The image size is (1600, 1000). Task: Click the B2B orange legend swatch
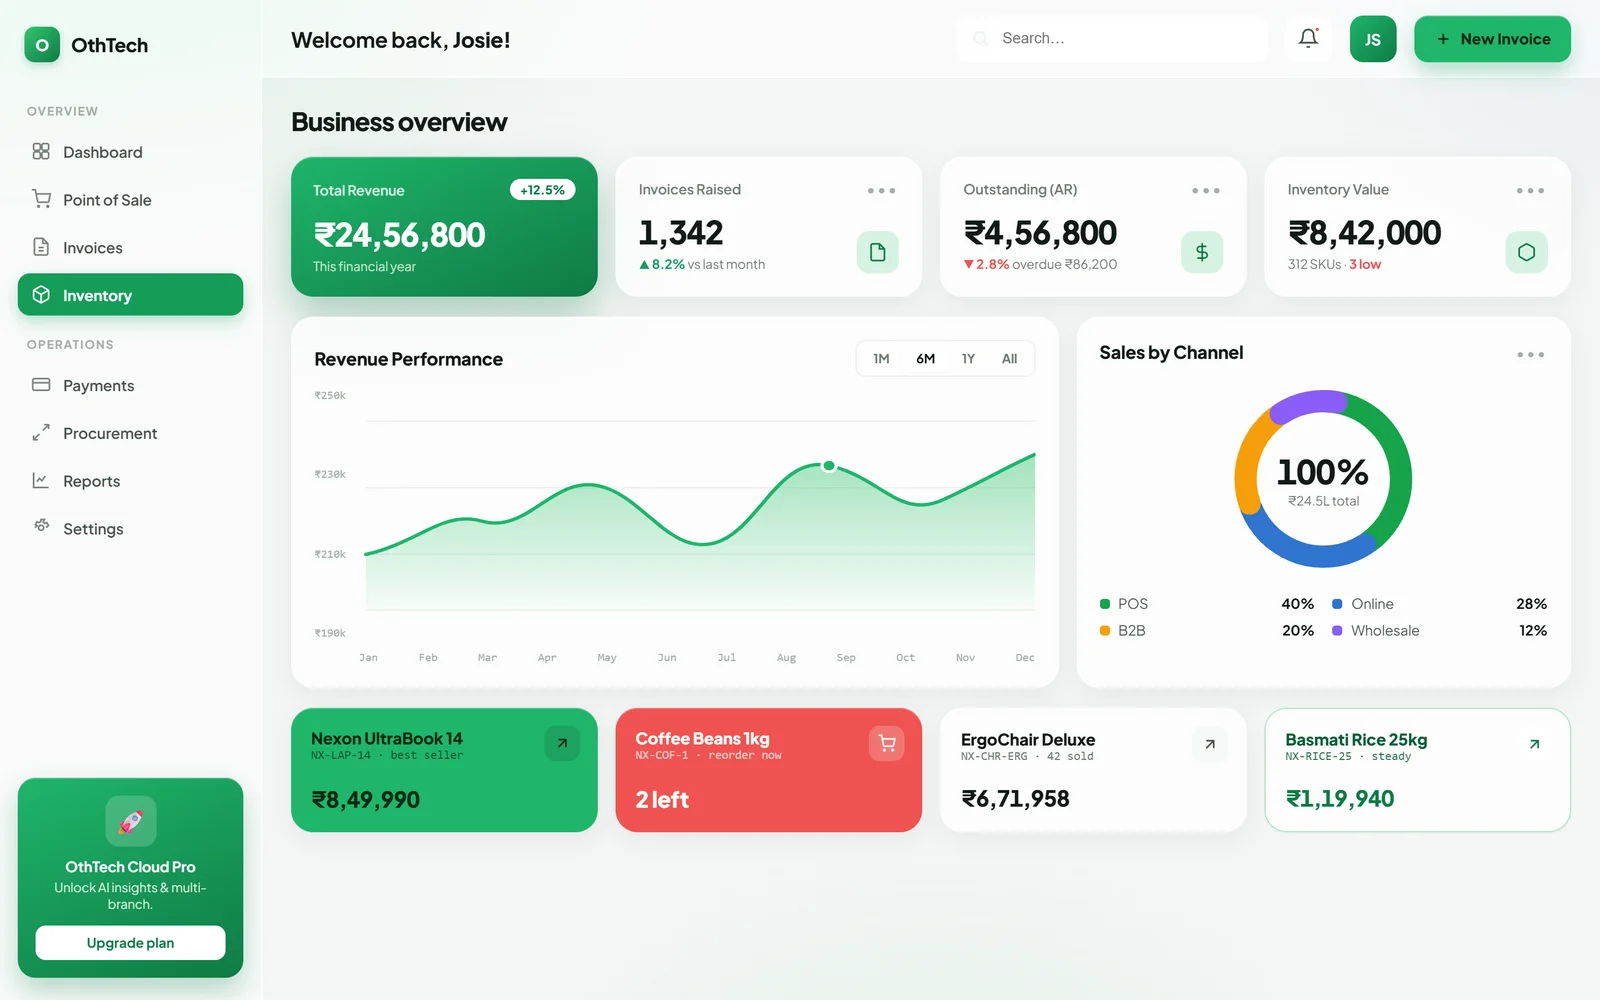(1105, 631)
